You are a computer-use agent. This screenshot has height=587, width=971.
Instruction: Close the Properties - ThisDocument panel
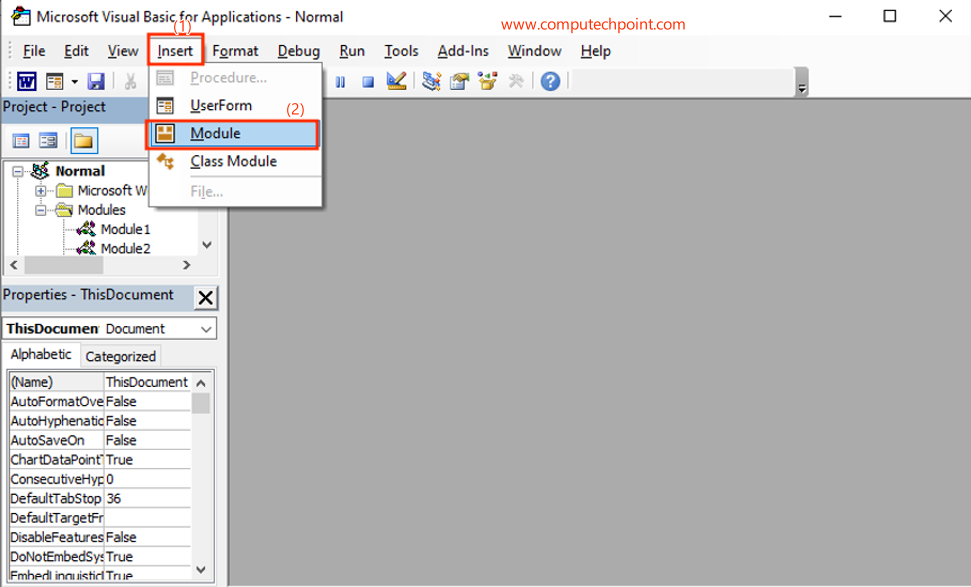[206, 298]
